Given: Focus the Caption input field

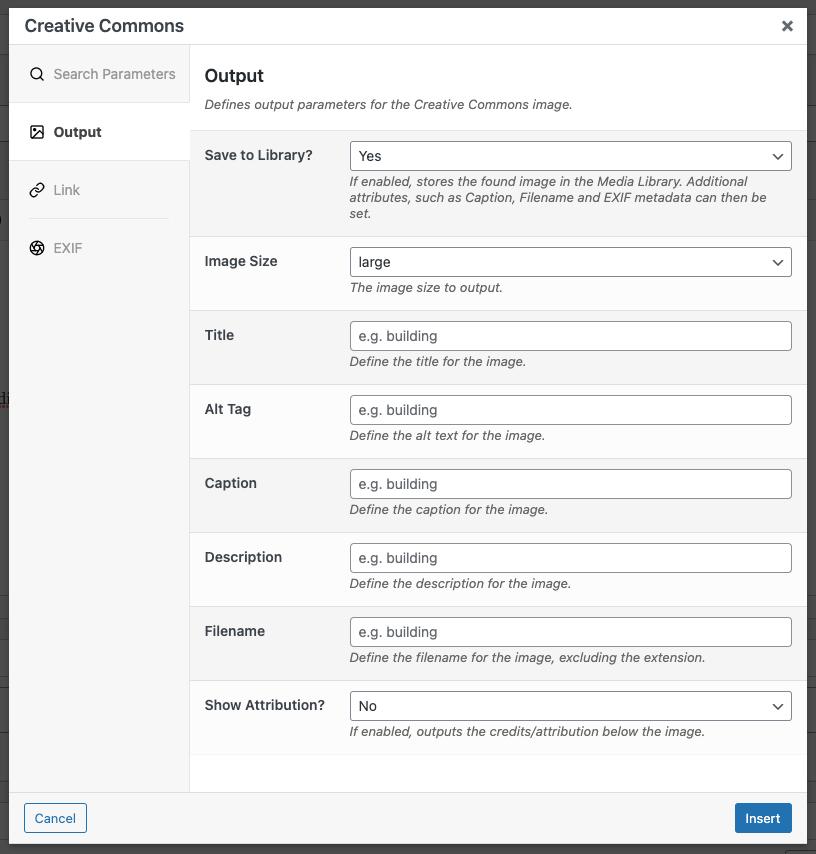Looking at the screenshot, I should pos(570,484).
